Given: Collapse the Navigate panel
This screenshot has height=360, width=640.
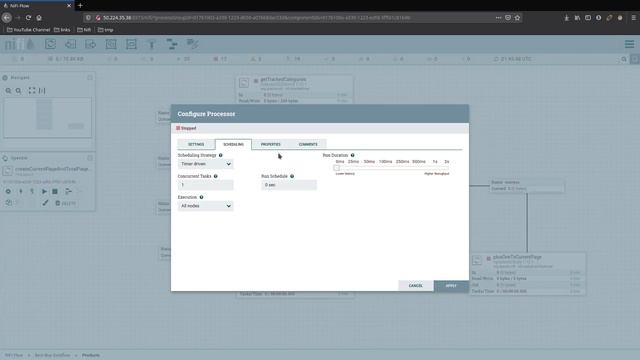Looking at the screenshot, I should 90,78.
